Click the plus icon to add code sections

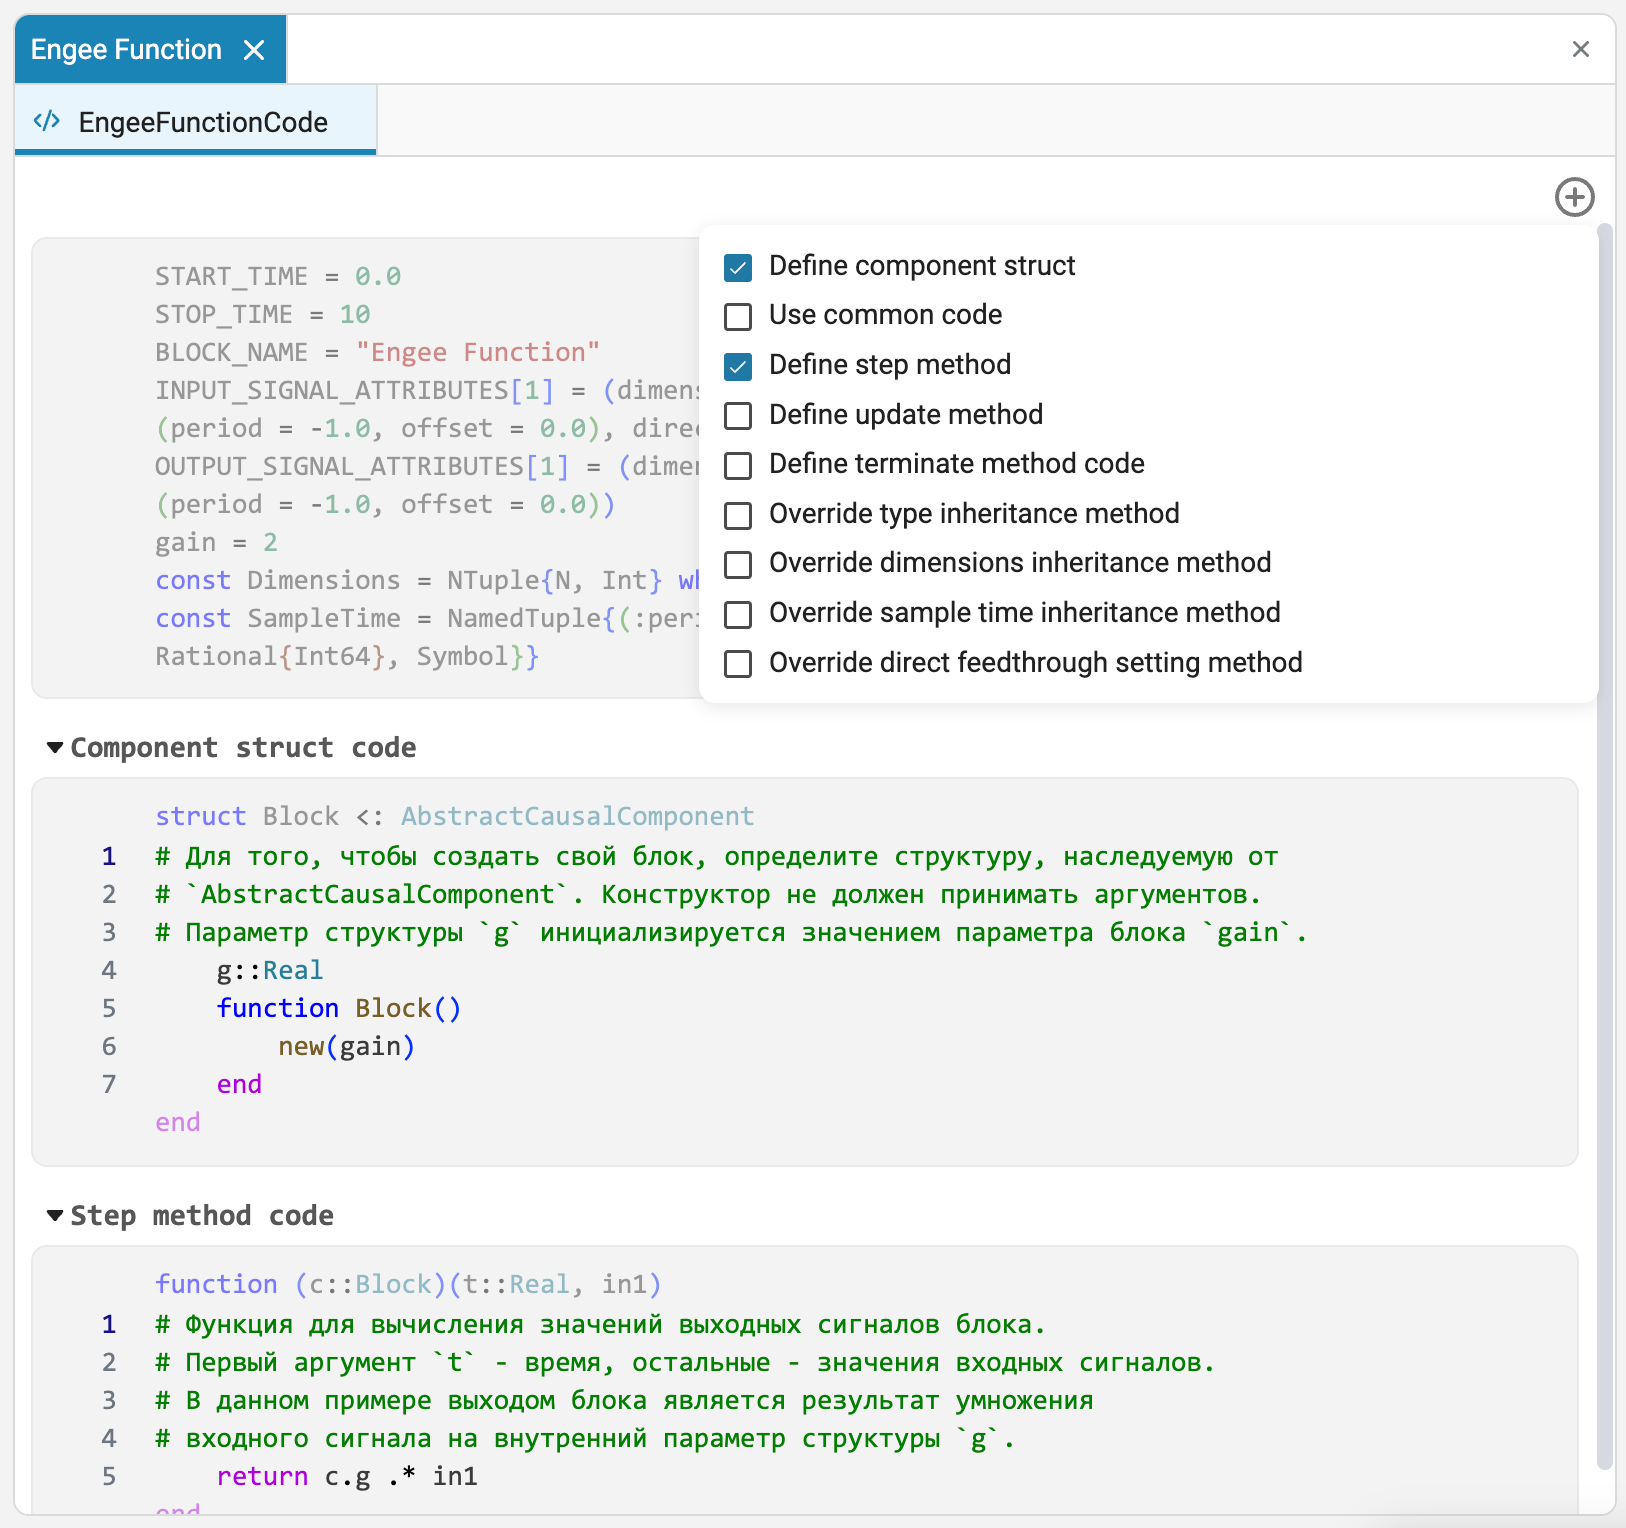pyautogui.click(x=1574, y=197)
